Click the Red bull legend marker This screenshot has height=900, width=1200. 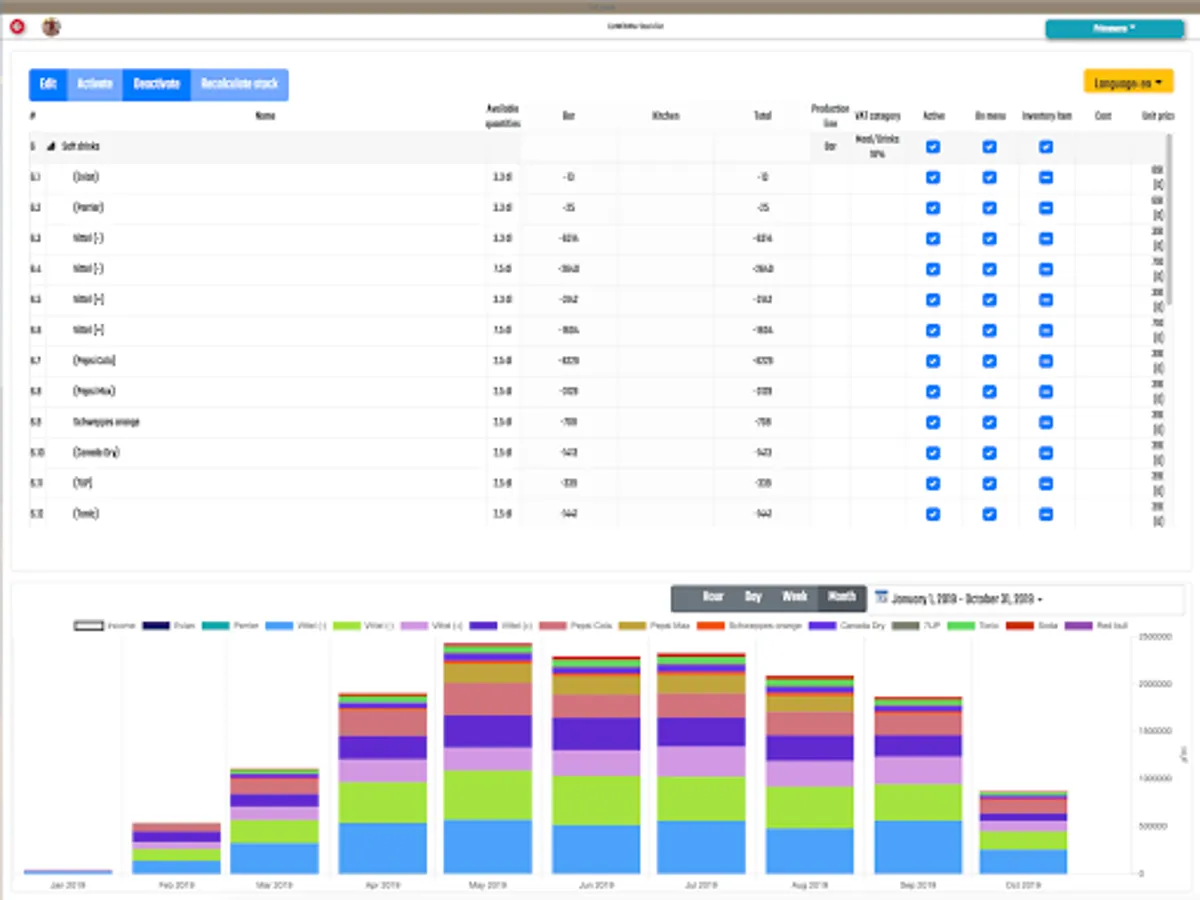click(1079, 626)
